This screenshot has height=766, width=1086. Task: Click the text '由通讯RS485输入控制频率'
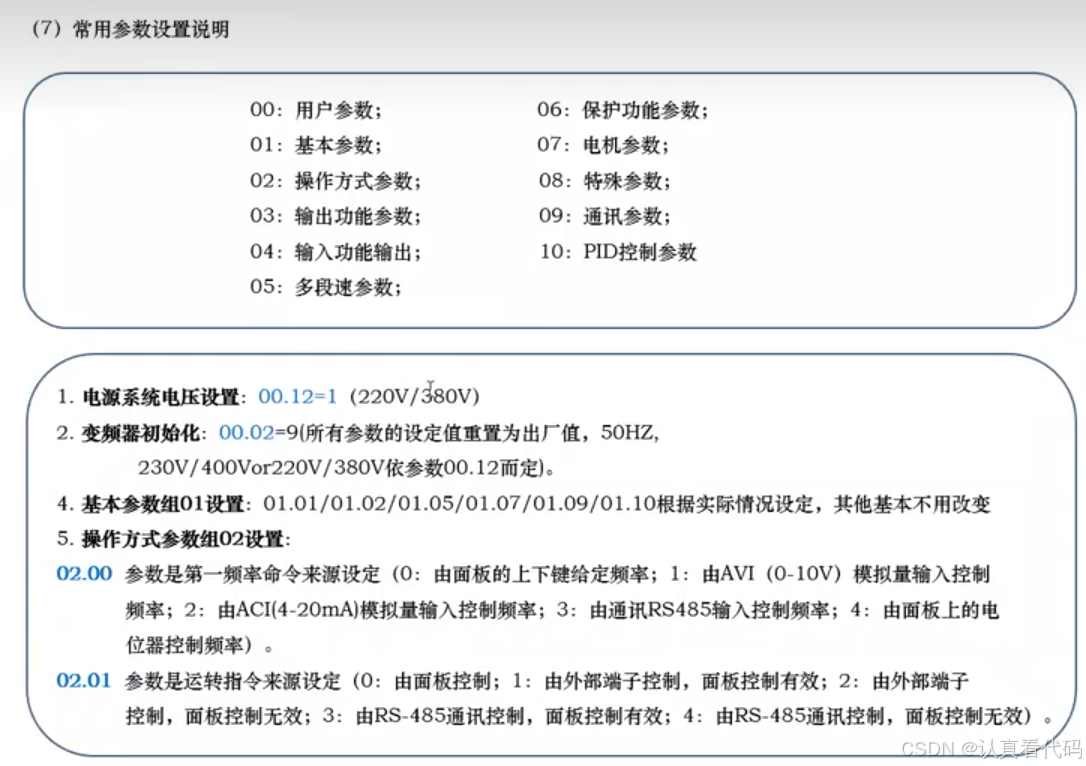(710, 610)
